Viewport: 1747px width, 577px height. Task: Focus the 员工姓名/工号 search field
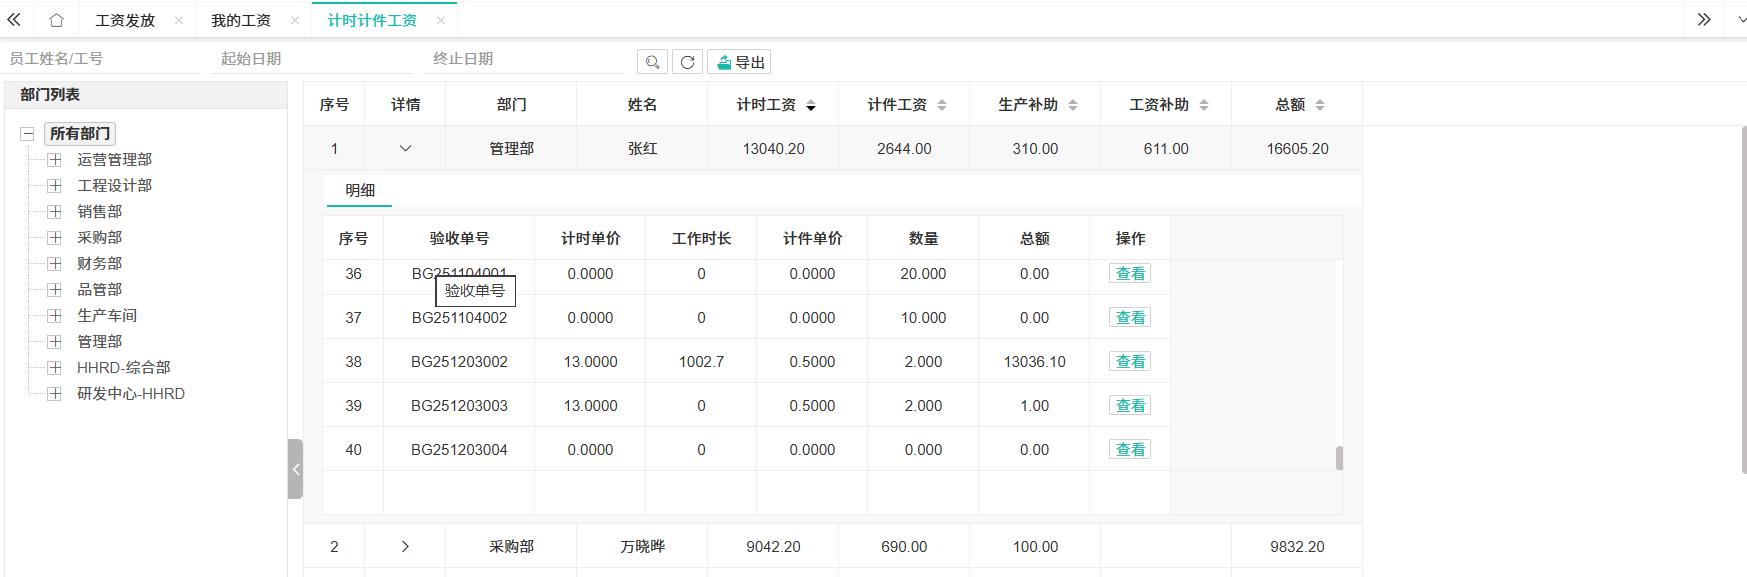click(100, 59)
